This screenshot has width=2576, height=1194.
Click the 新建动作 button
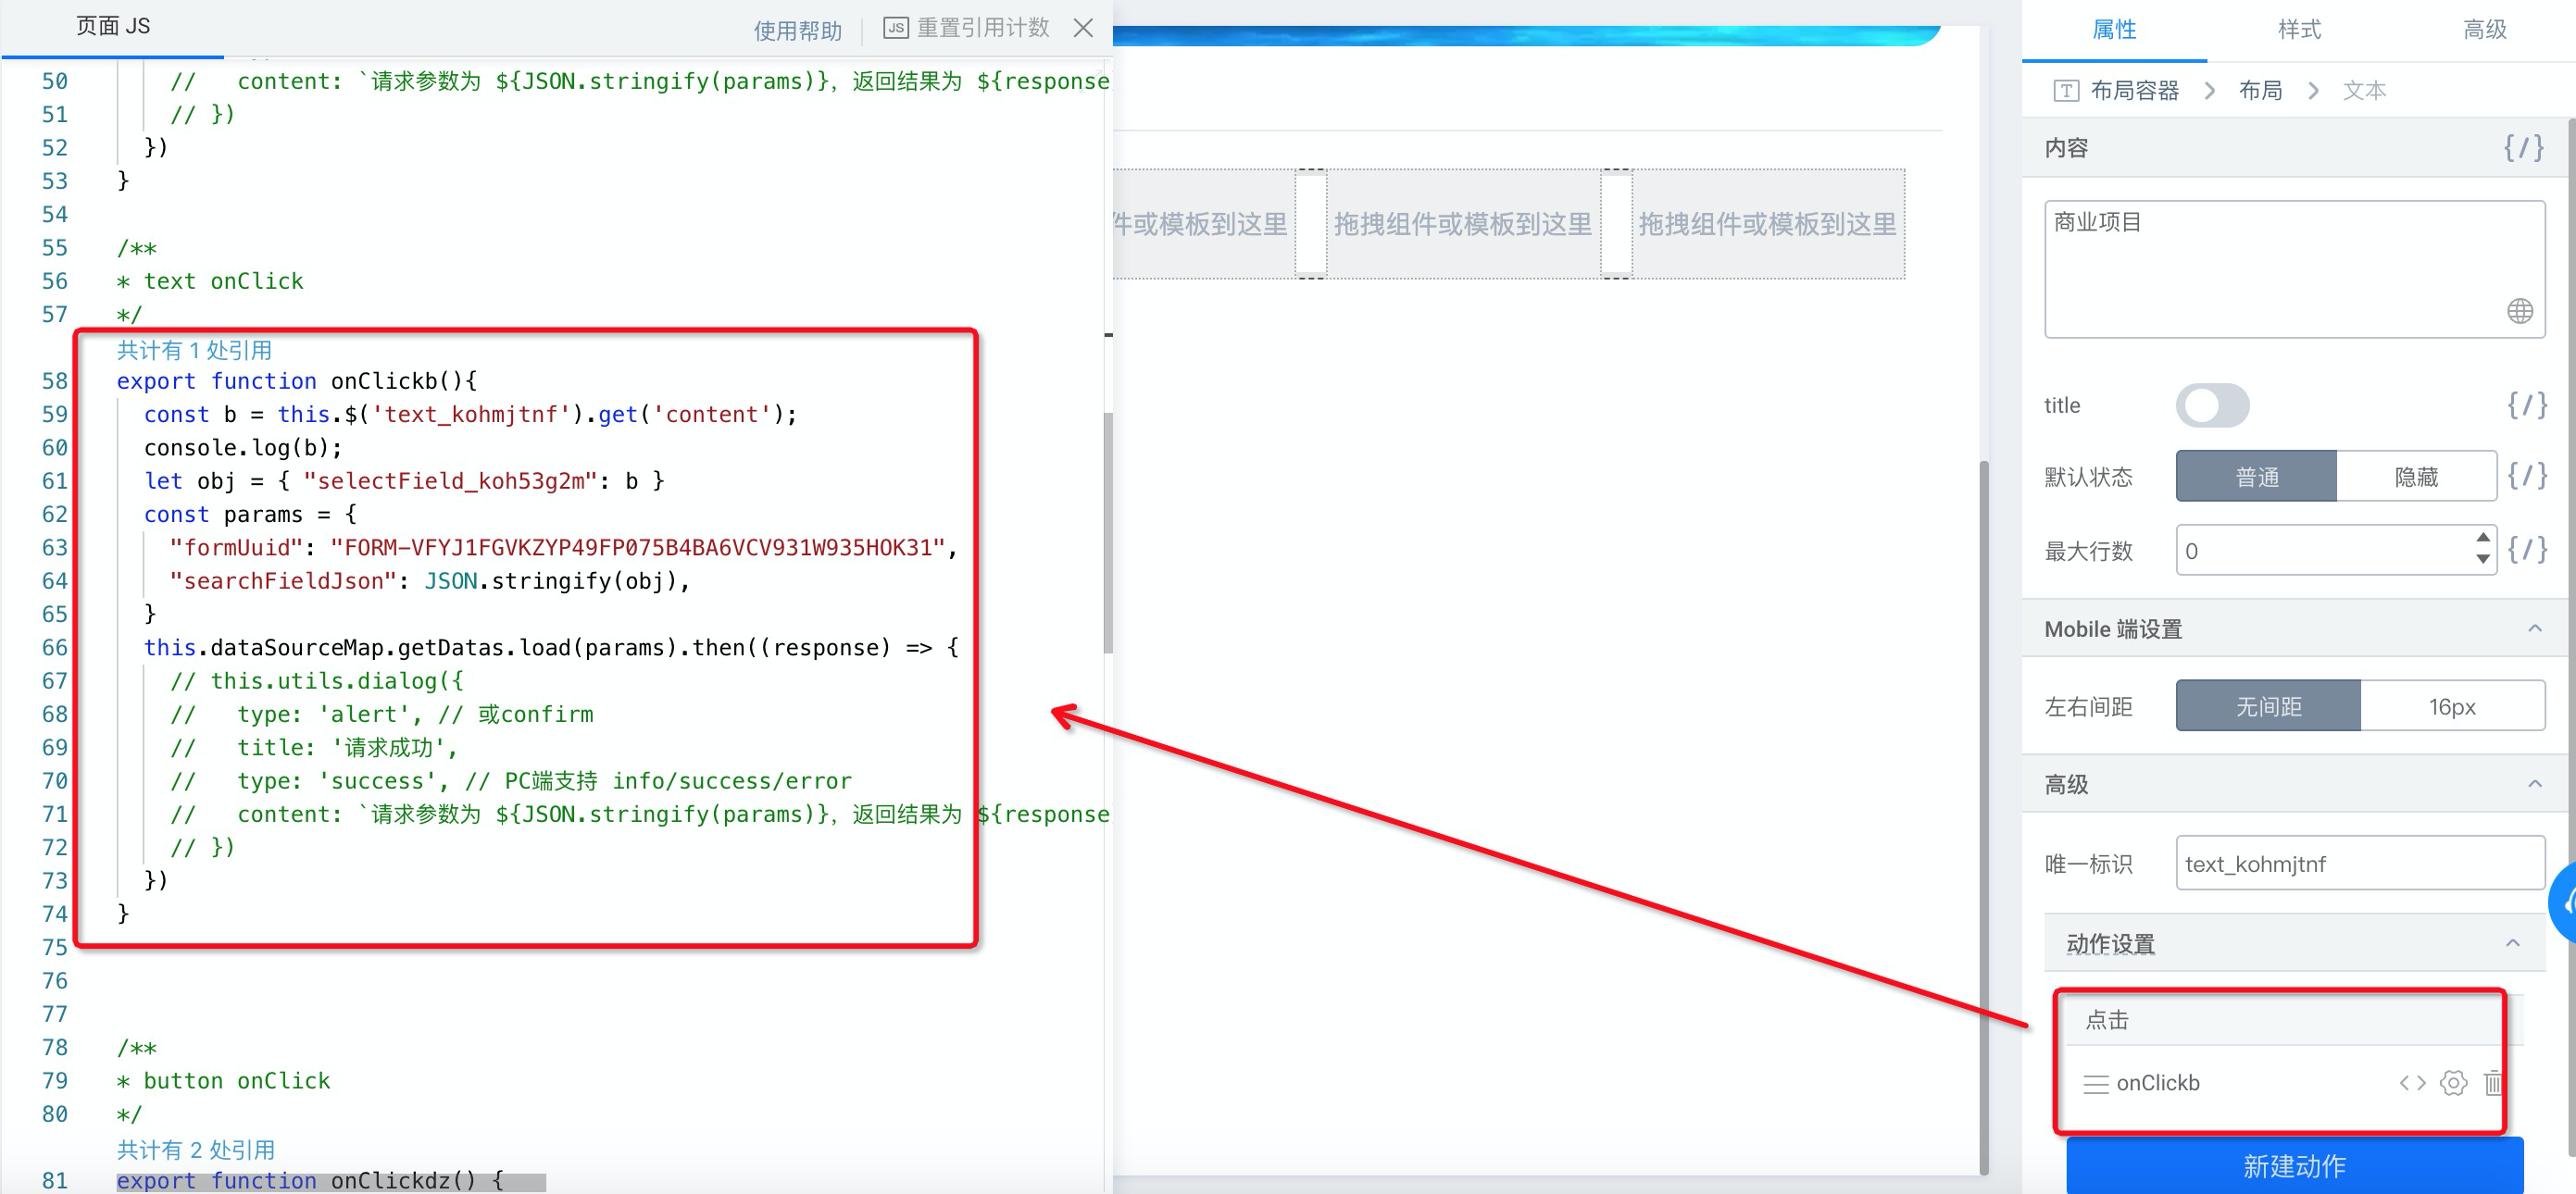pos(2294,1166)
